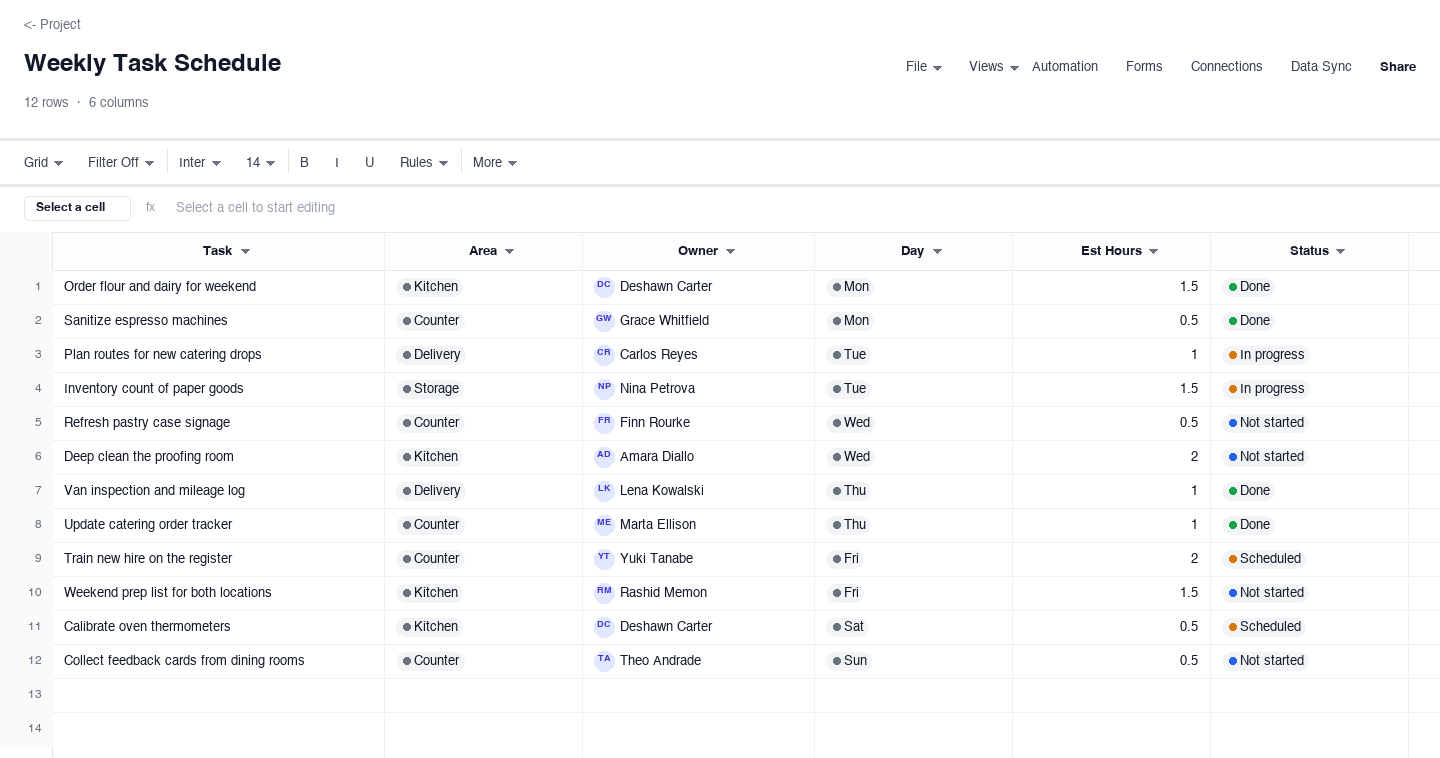Click Deshawn Carter's avatar in Calibrate oven row

coord(604,626)
